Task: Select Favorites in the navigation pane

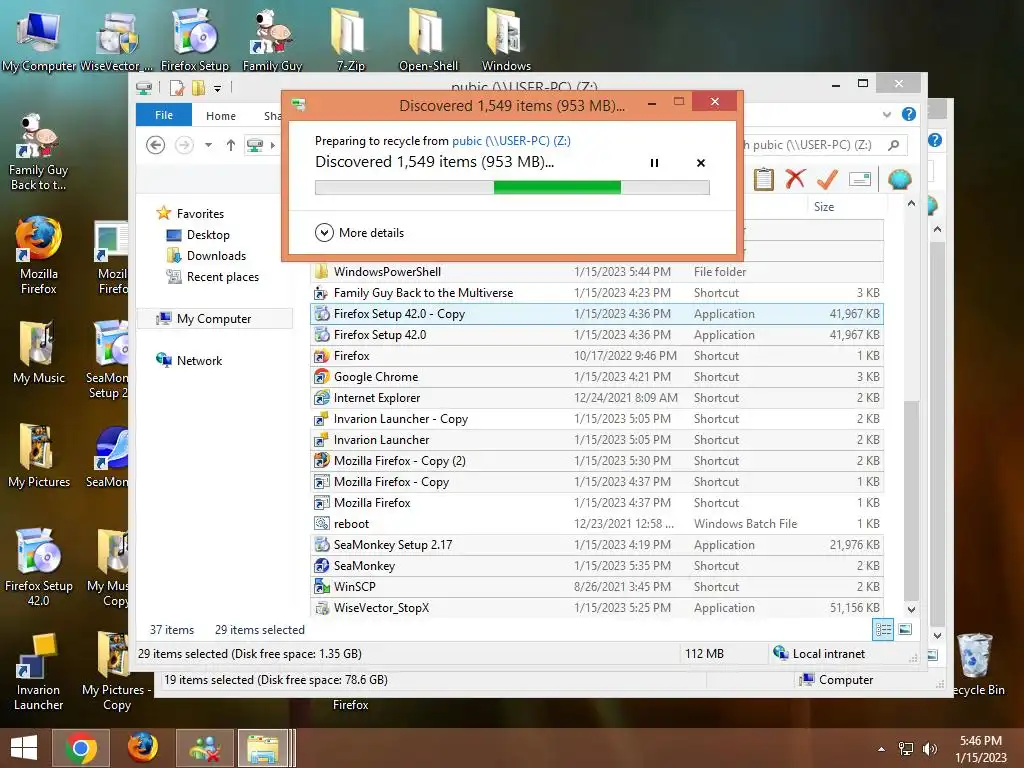Action: (x=200, y=214)
